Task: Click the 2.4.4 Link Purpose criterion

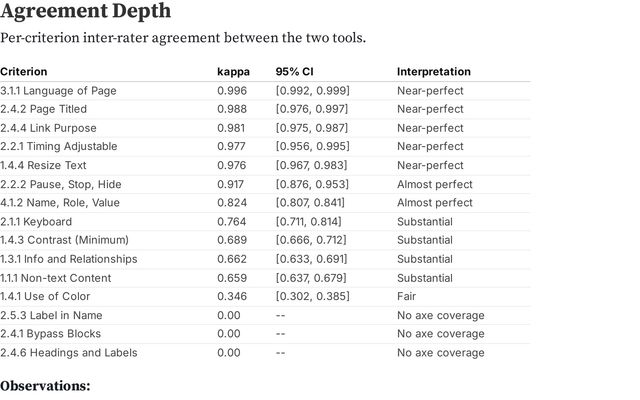Action: (x=50, y=128)
